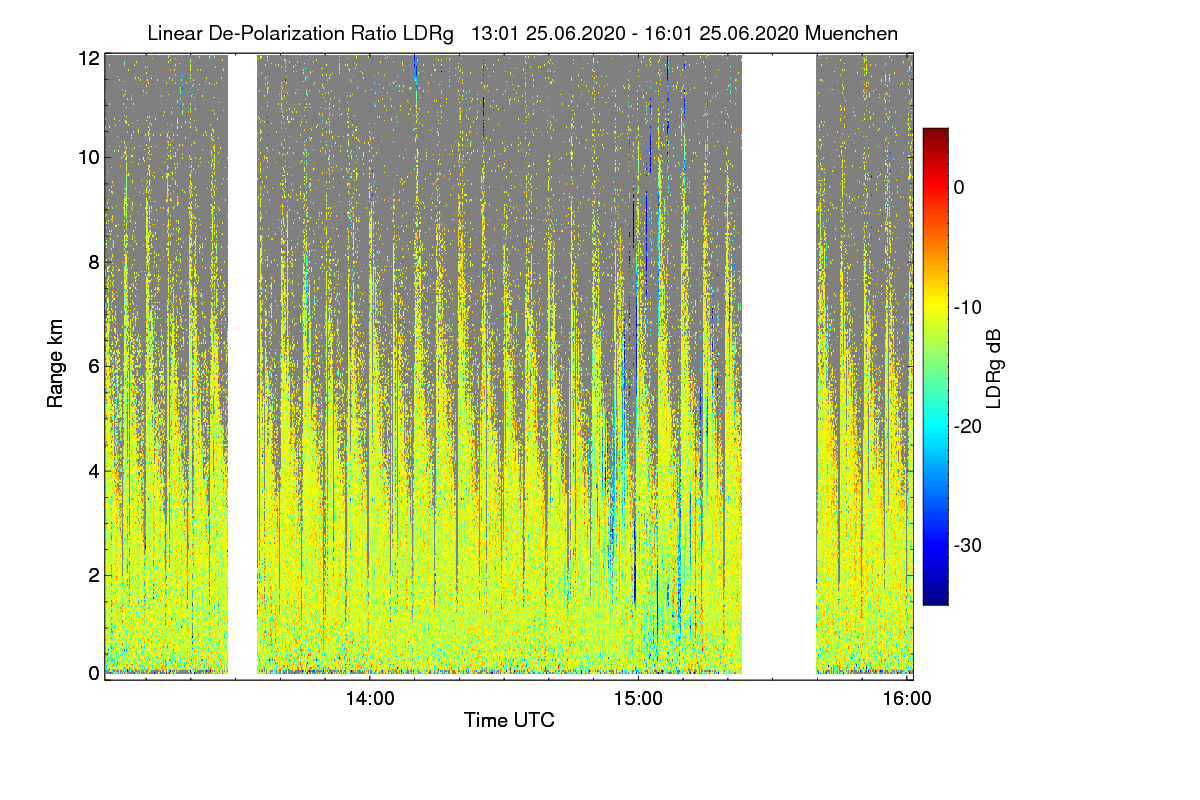This screenshot has height=800, width=1200.
Task: Click the colorbar '-10' tick label
Action: click(970, 307)
